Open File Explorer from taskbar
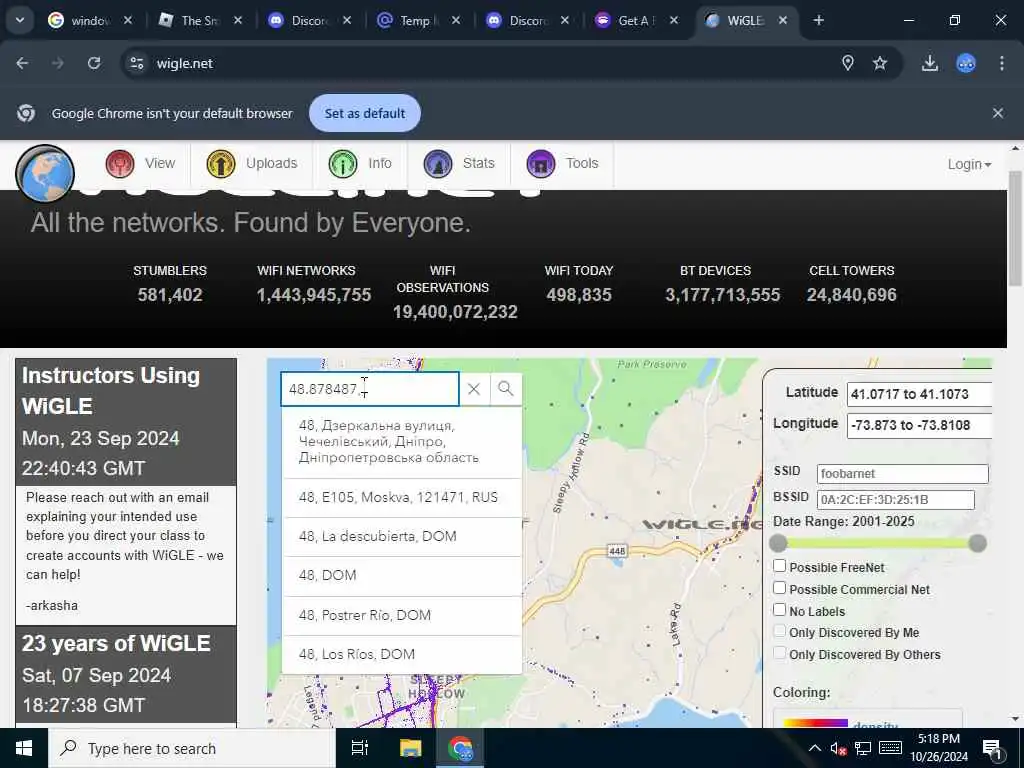The image size is (1024, 768). (x=411, y=748)
